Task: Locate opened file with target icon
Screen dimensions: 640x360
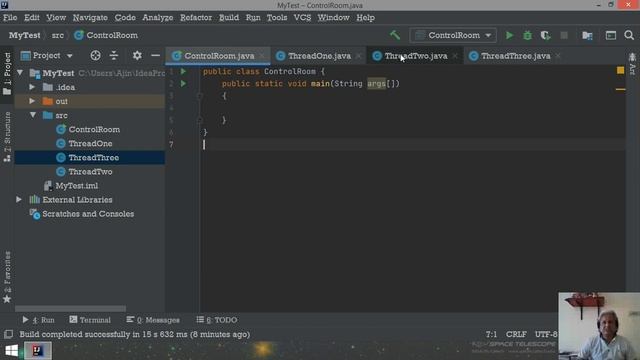Action: [95, 56]
